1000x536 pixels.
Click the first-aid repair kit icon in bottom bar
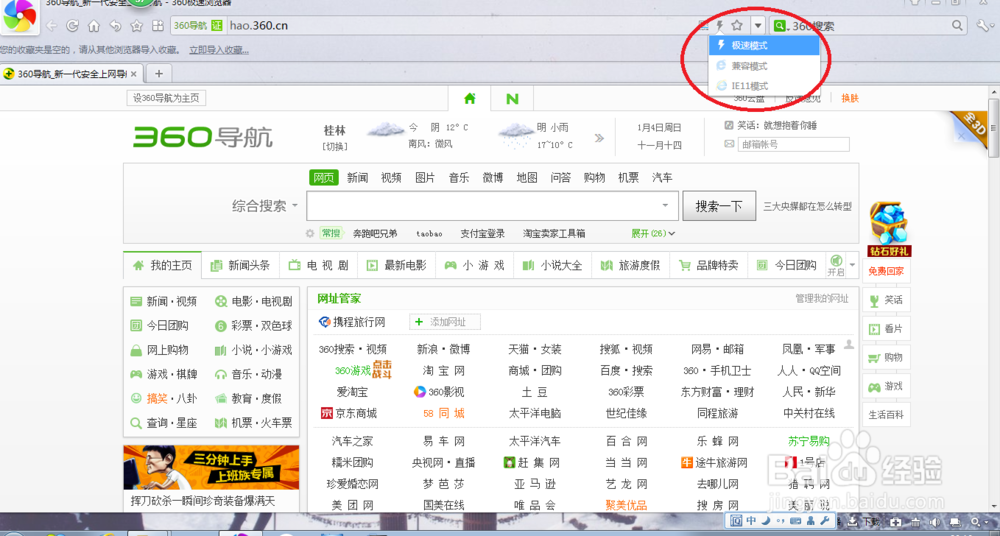pyautogui.click(x=896, y=522)
